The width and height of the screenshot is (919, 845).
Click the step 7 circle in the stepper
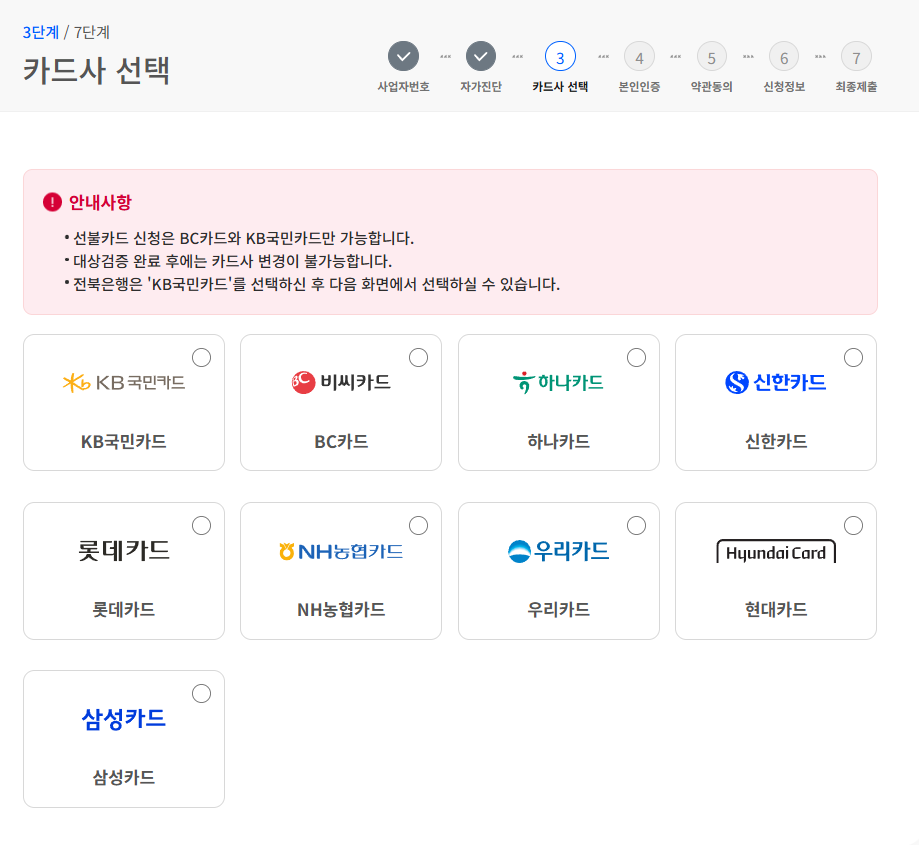coord(856,57)
